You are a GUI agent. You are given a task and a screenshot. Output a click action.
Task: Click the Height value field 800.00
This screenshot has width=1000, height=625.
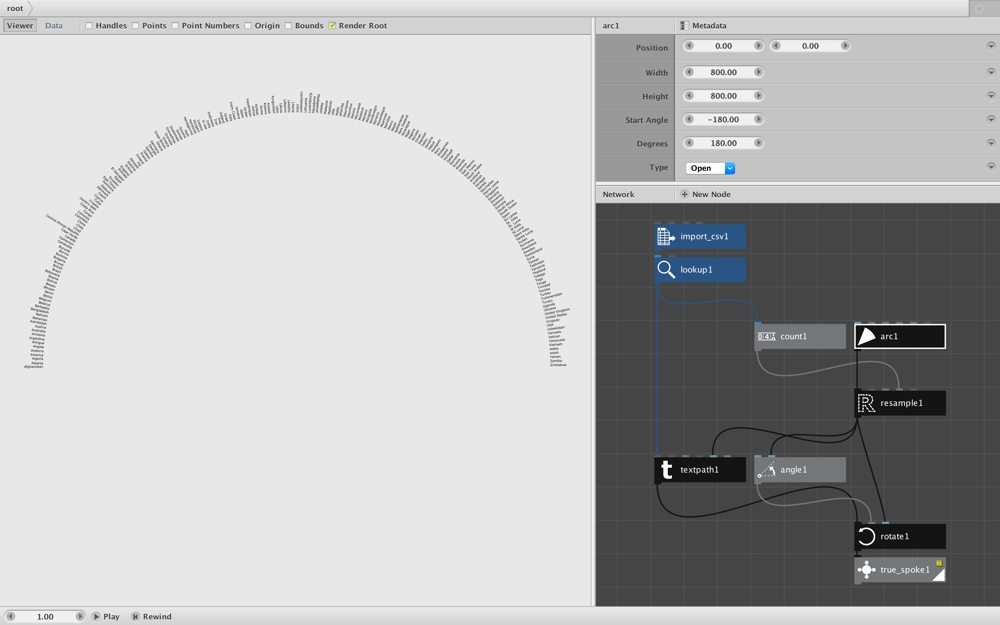coord(723,96)
